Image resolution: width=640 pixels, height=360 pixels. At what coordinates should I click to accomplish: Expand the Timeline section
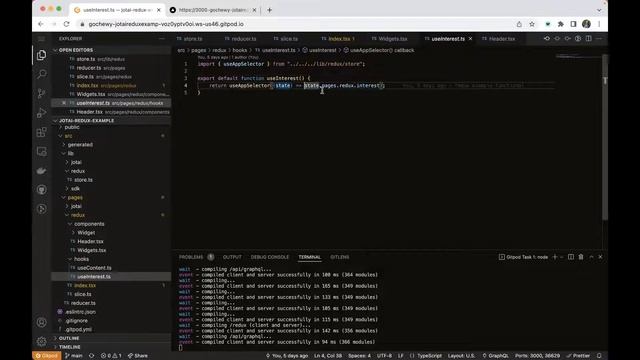[x=70, y=347]
